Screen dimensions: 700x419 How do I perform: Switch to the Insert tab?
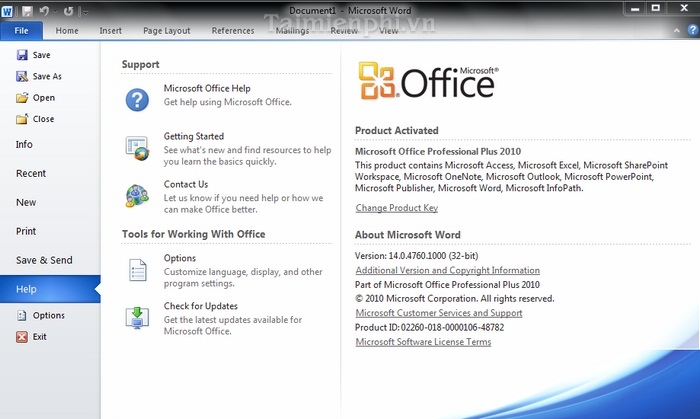(x=110, y=30)
